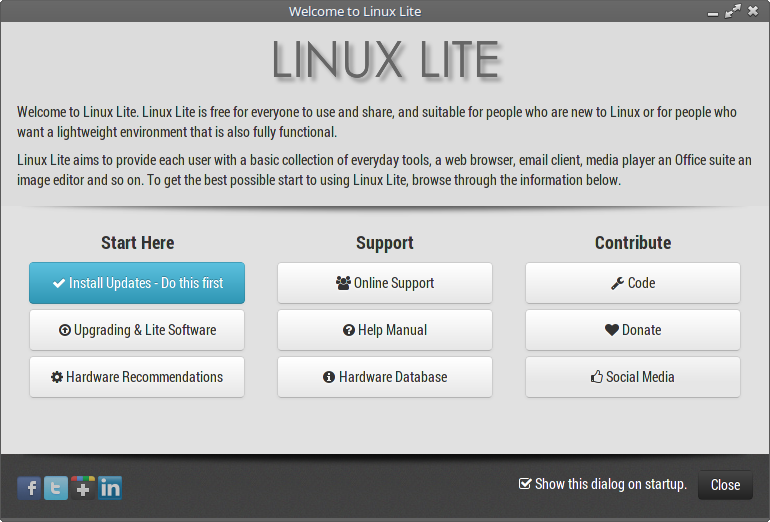This screenshot has height=522, width=770.
Task: Open Upgrading & Lite Software
Action: pos(137,330)
